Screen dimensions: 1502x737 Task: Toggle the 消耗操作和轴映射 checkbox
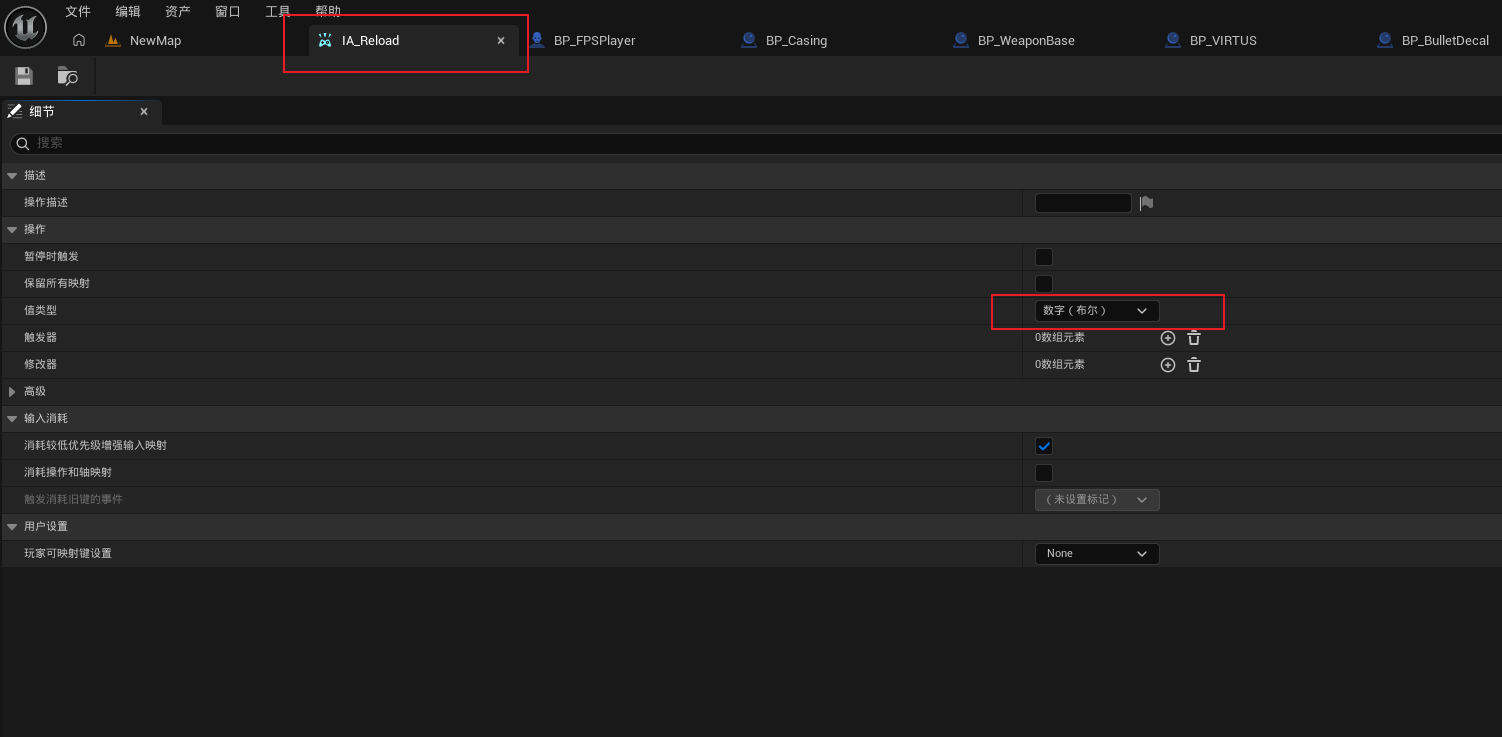point(1044,473)
